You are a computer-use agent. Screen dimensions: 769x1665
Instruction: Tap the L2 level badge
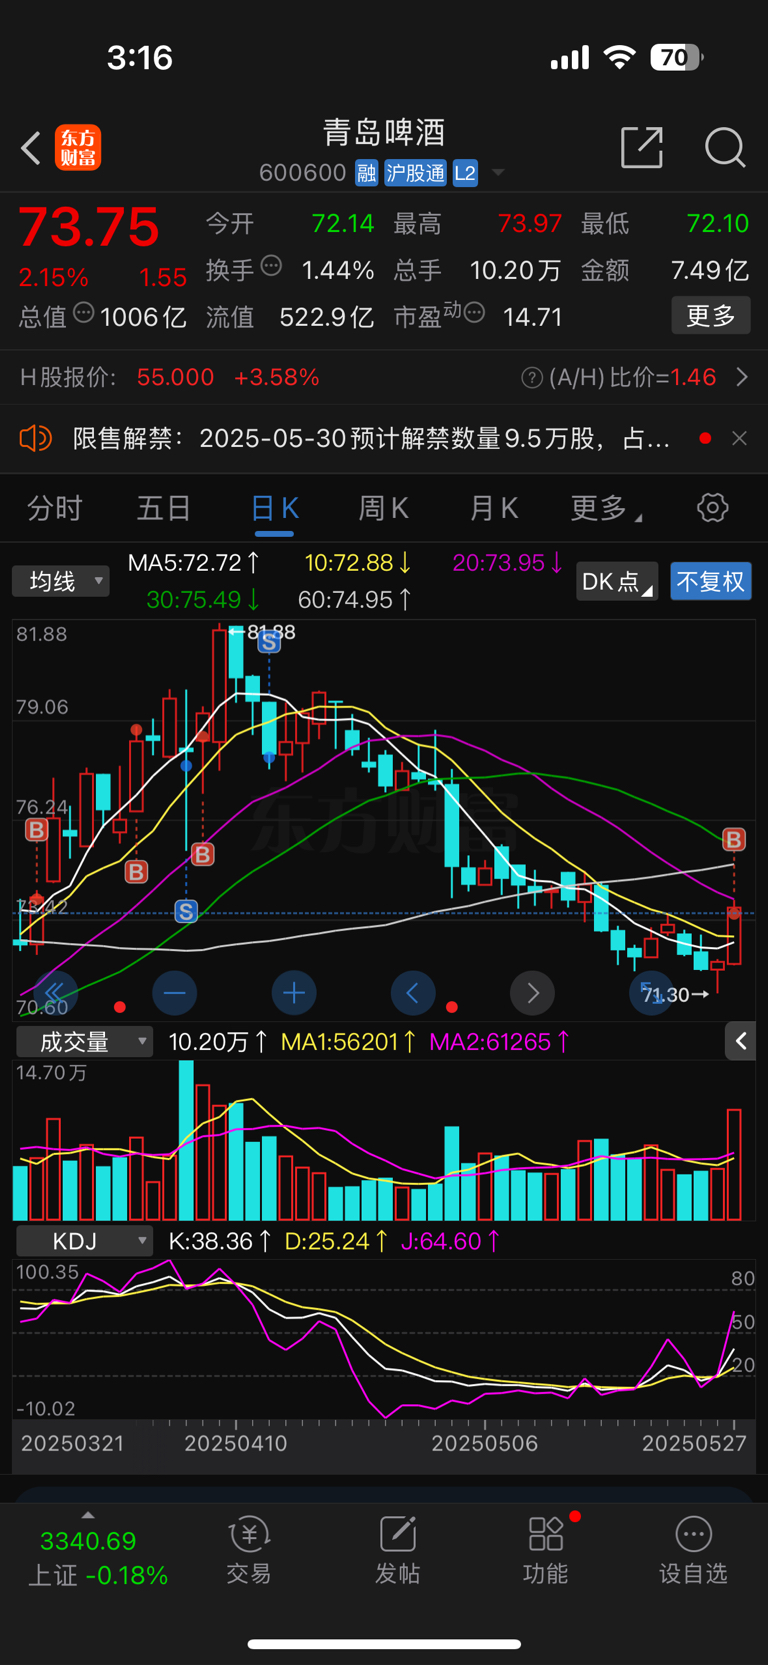pyautogui.click(x=465, y=173)
